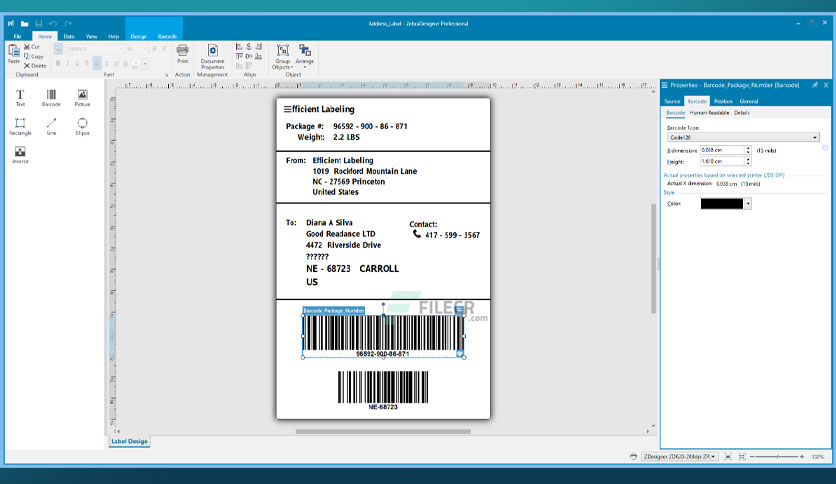Click Cut in the Clipboard group

(32, 47)
